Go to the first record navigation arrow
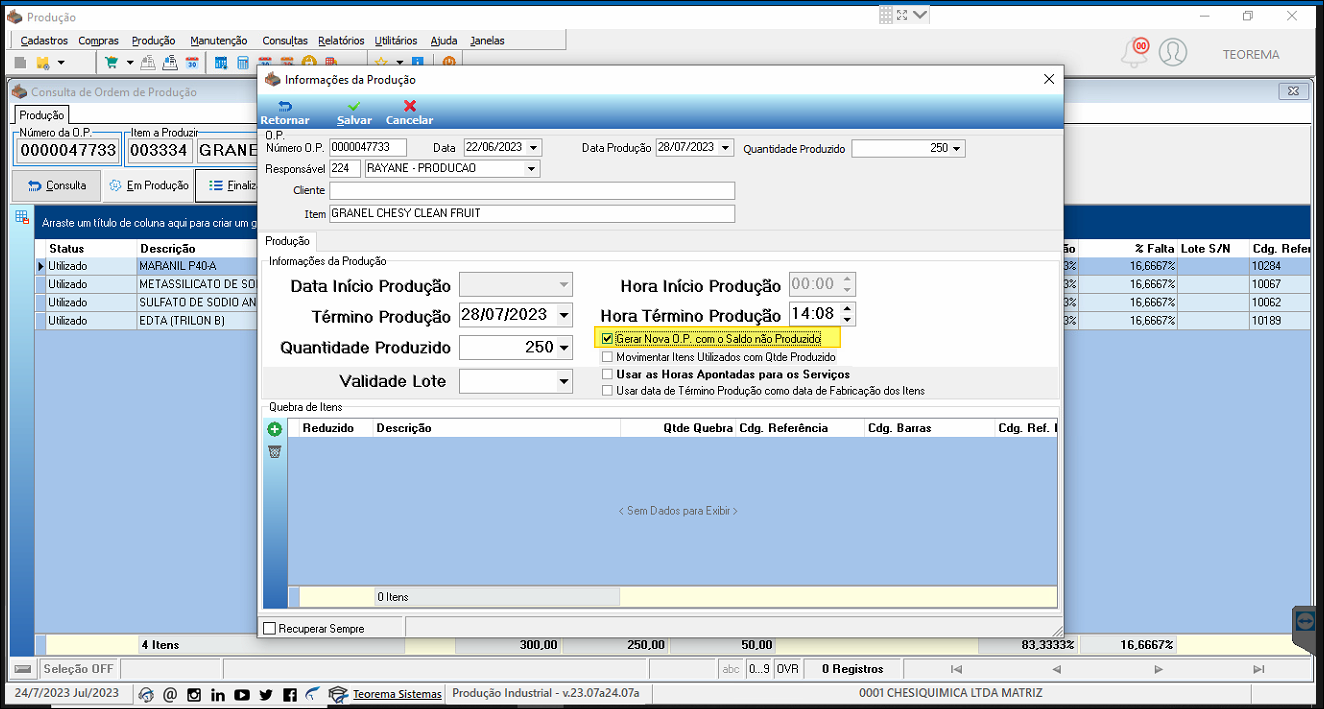1324x709 pixels. [x=956, y=668]
